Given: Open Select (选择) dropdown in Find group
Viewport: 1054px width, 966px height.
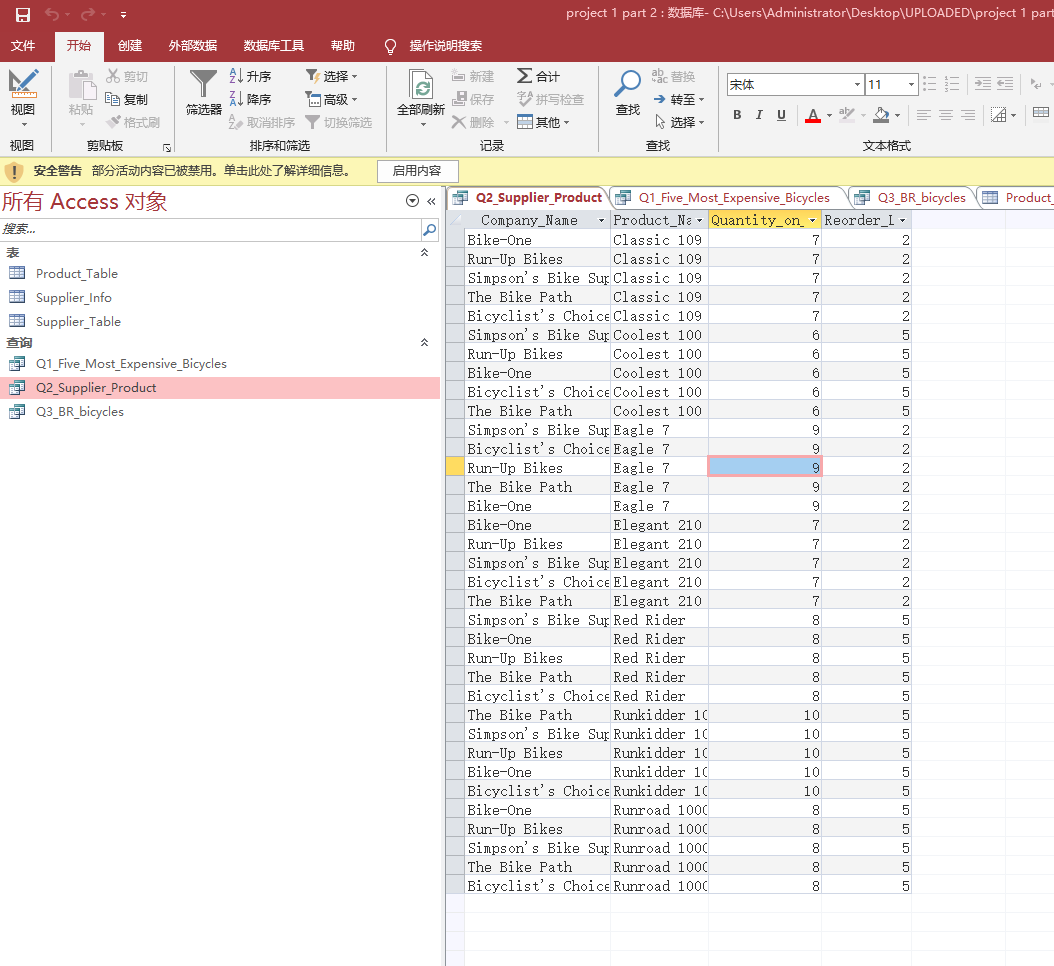Looking at the screenshot, I should click(679, 122).
